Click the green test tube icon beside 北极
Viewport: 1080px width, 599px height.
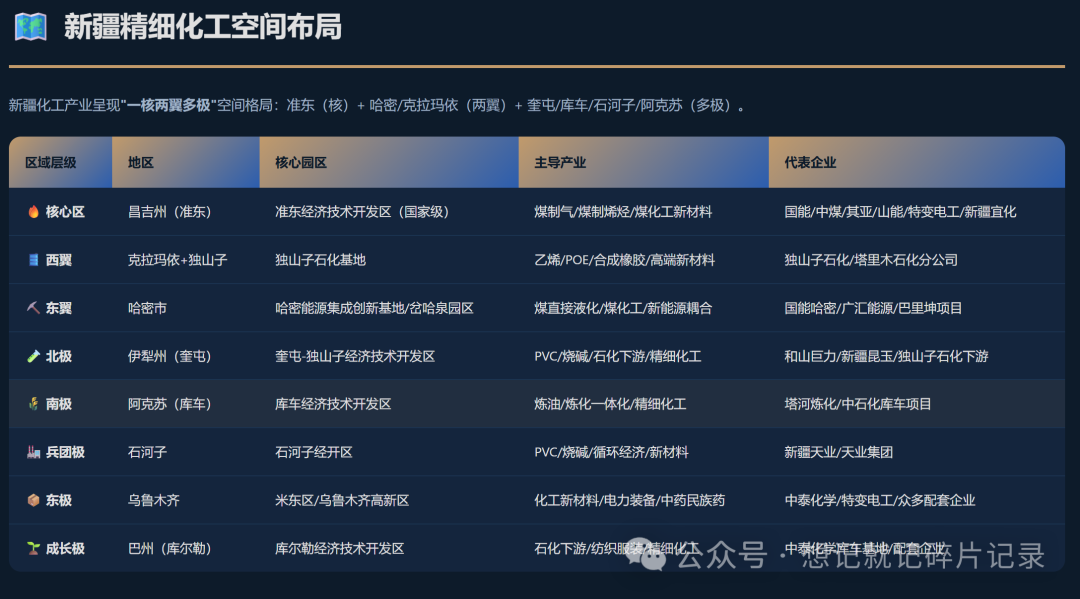coord(33,356)
